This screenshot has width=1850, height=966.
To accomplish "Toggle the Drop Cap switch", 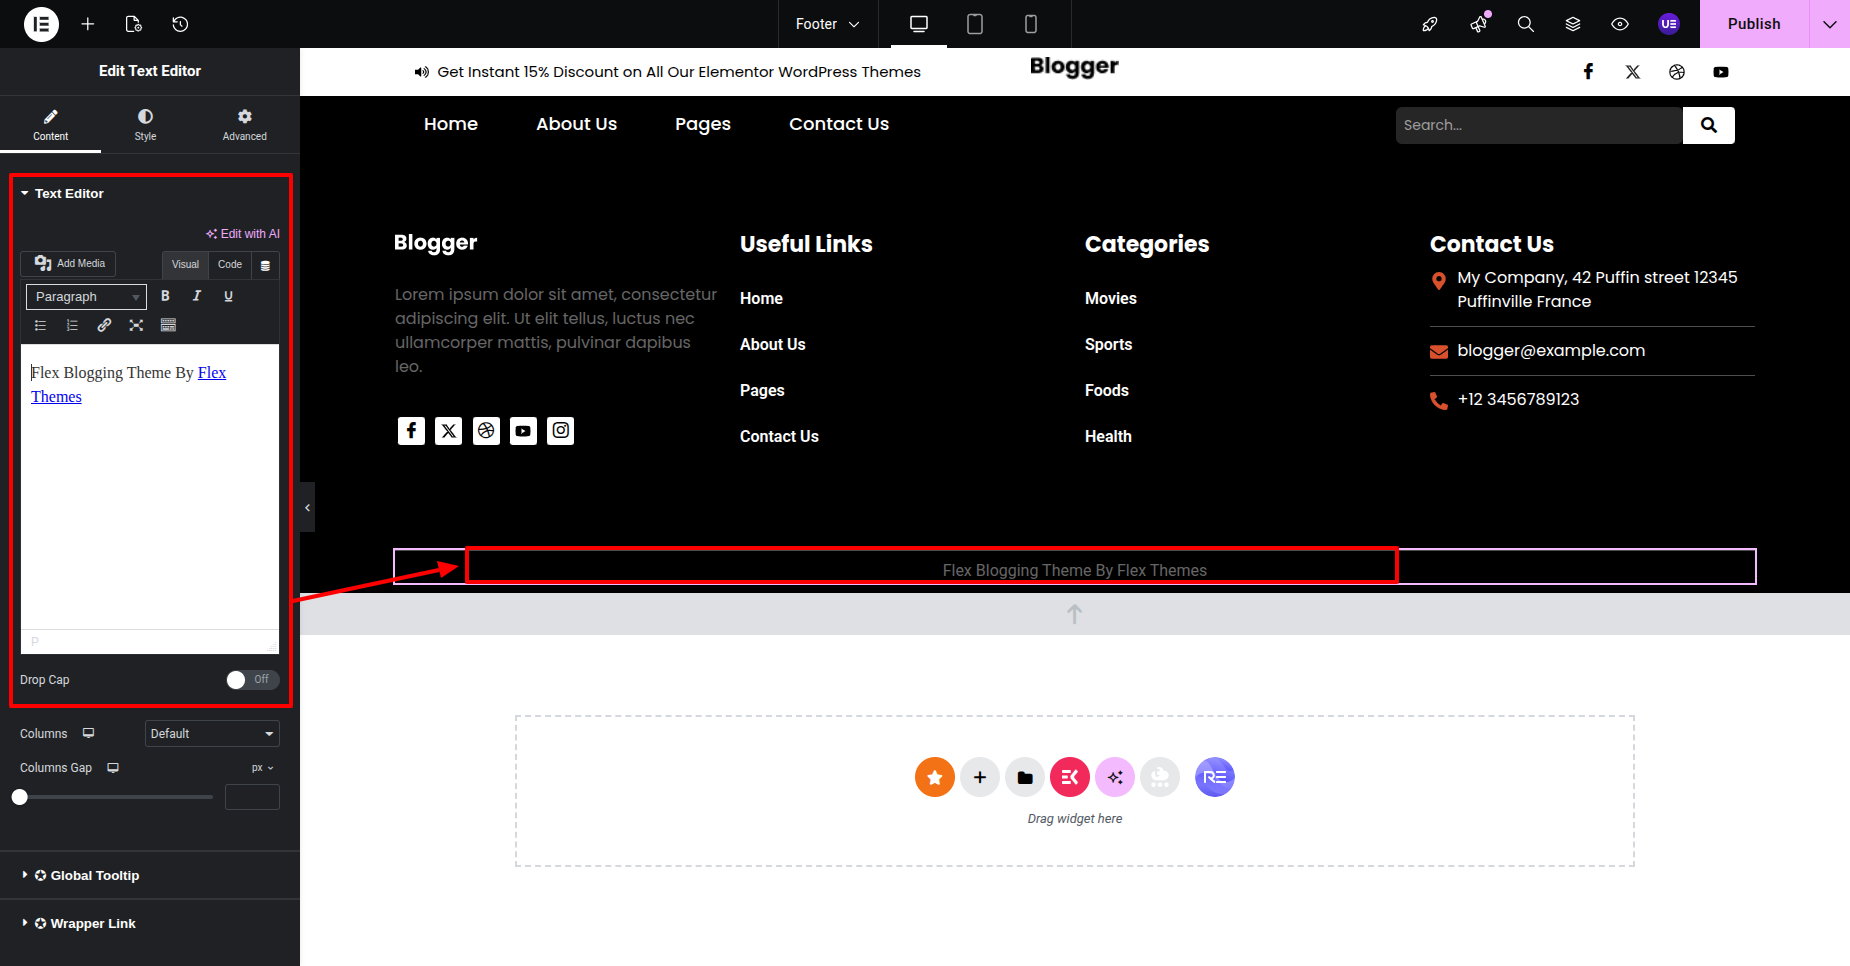I will tap(252, 680).
